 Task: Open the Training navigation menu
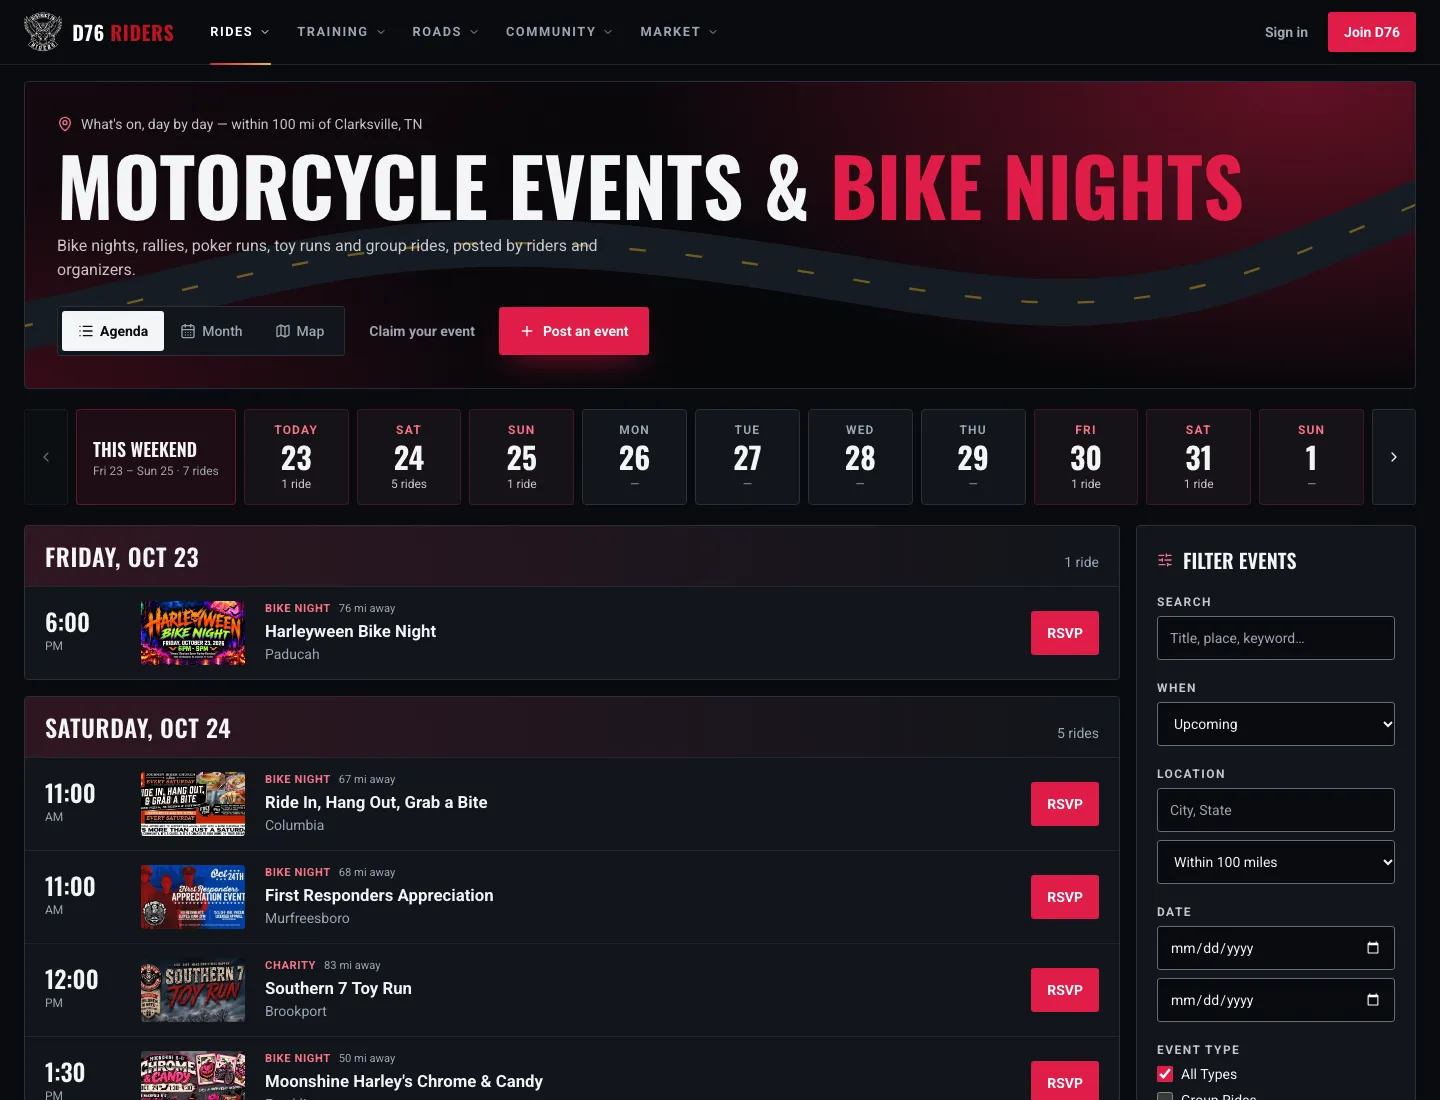(x=341, y=32)
